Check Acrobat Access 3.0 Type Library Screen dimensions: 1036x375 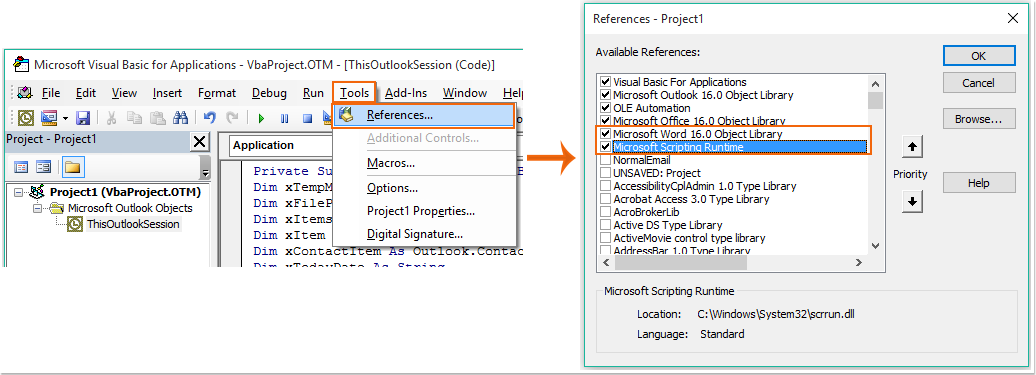click(x=605, y=199)
